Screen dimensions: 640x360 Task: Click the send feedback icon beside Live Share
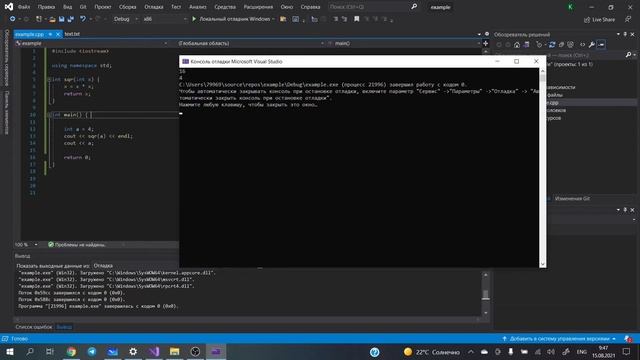coord(628,19)
